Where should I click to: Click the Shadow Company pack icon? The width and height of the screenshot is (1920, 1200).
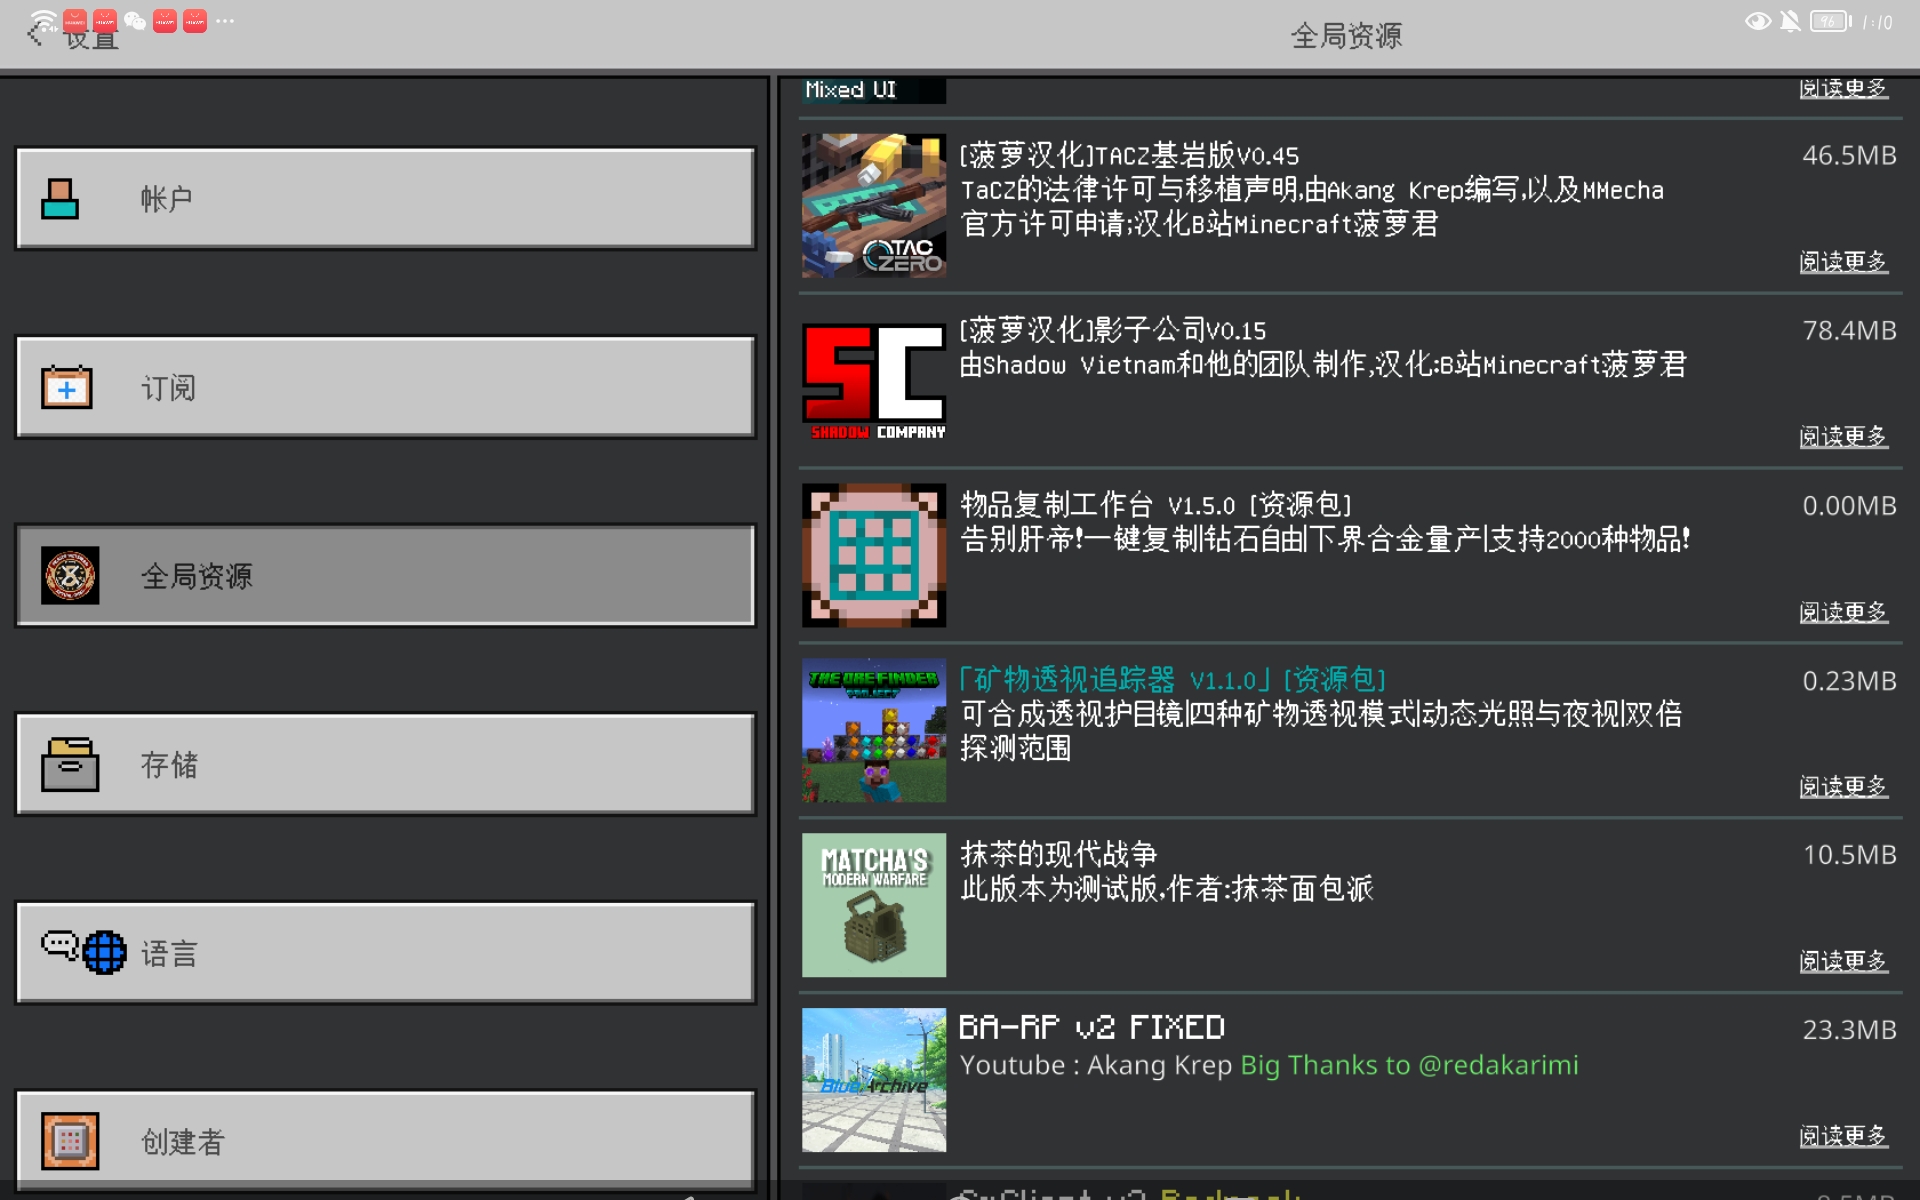click(x=873, y=381)
